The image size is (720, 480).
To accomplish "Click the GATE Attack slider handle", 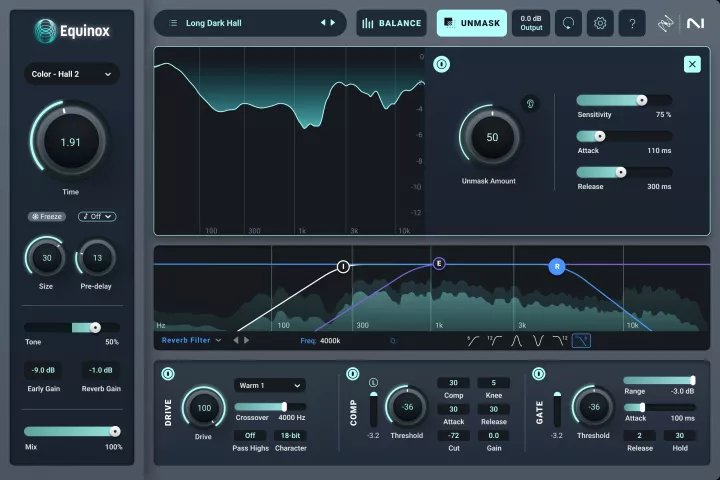I will click(x=642, y=407).
